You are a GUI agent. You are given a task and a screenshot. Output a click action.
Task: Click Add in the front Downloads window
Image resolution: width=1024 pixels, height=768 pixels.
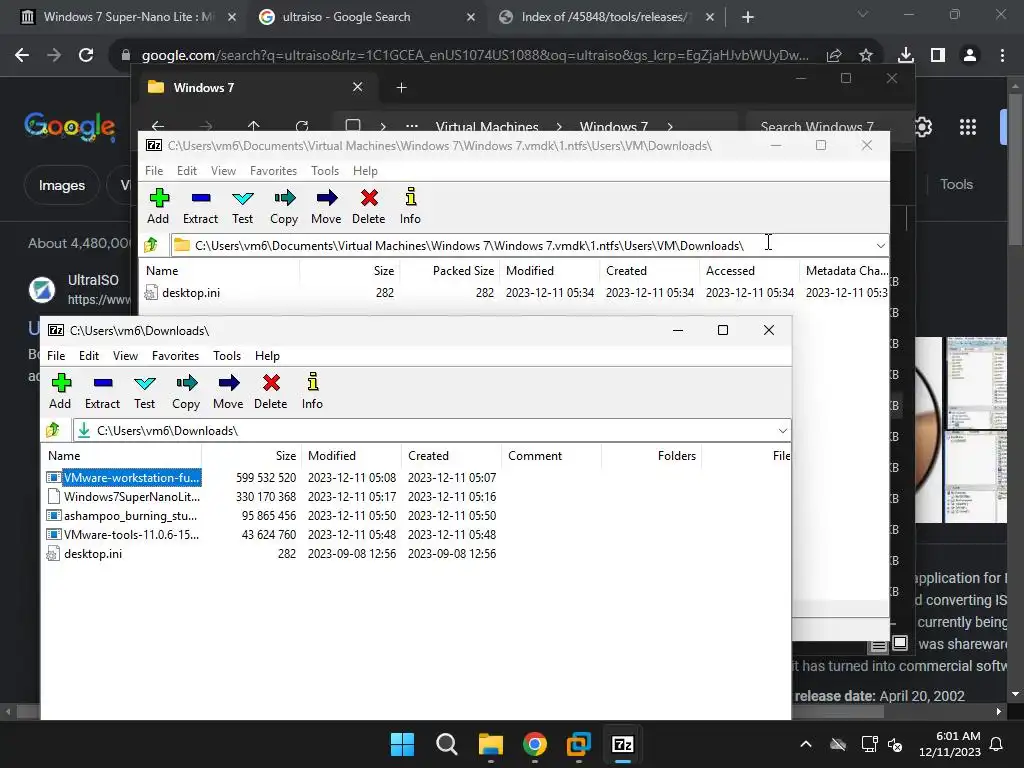point(61,391)
